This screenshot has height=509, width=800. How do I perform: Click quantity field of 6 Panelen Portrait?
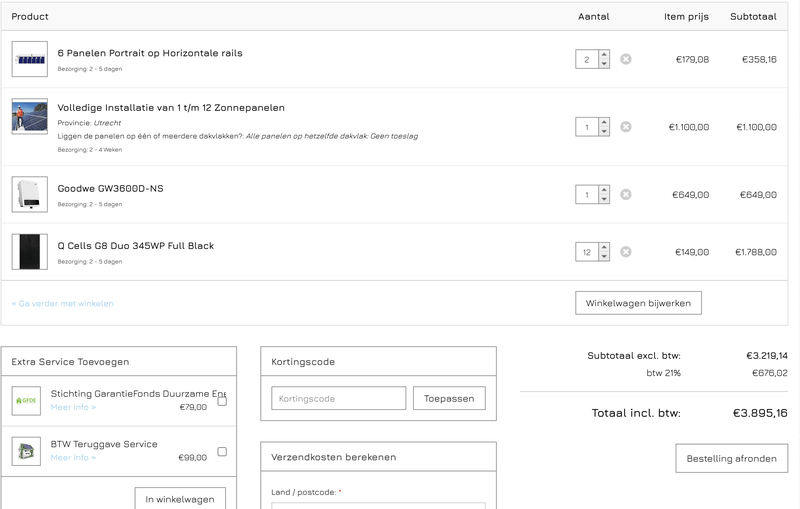[x=587, y=59]
